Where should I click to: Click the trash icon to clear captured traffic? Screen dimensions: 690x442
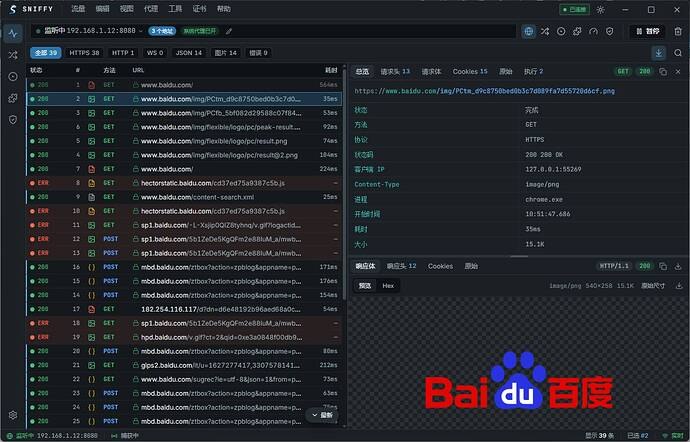pyautogui.click(x=678, y=31)
